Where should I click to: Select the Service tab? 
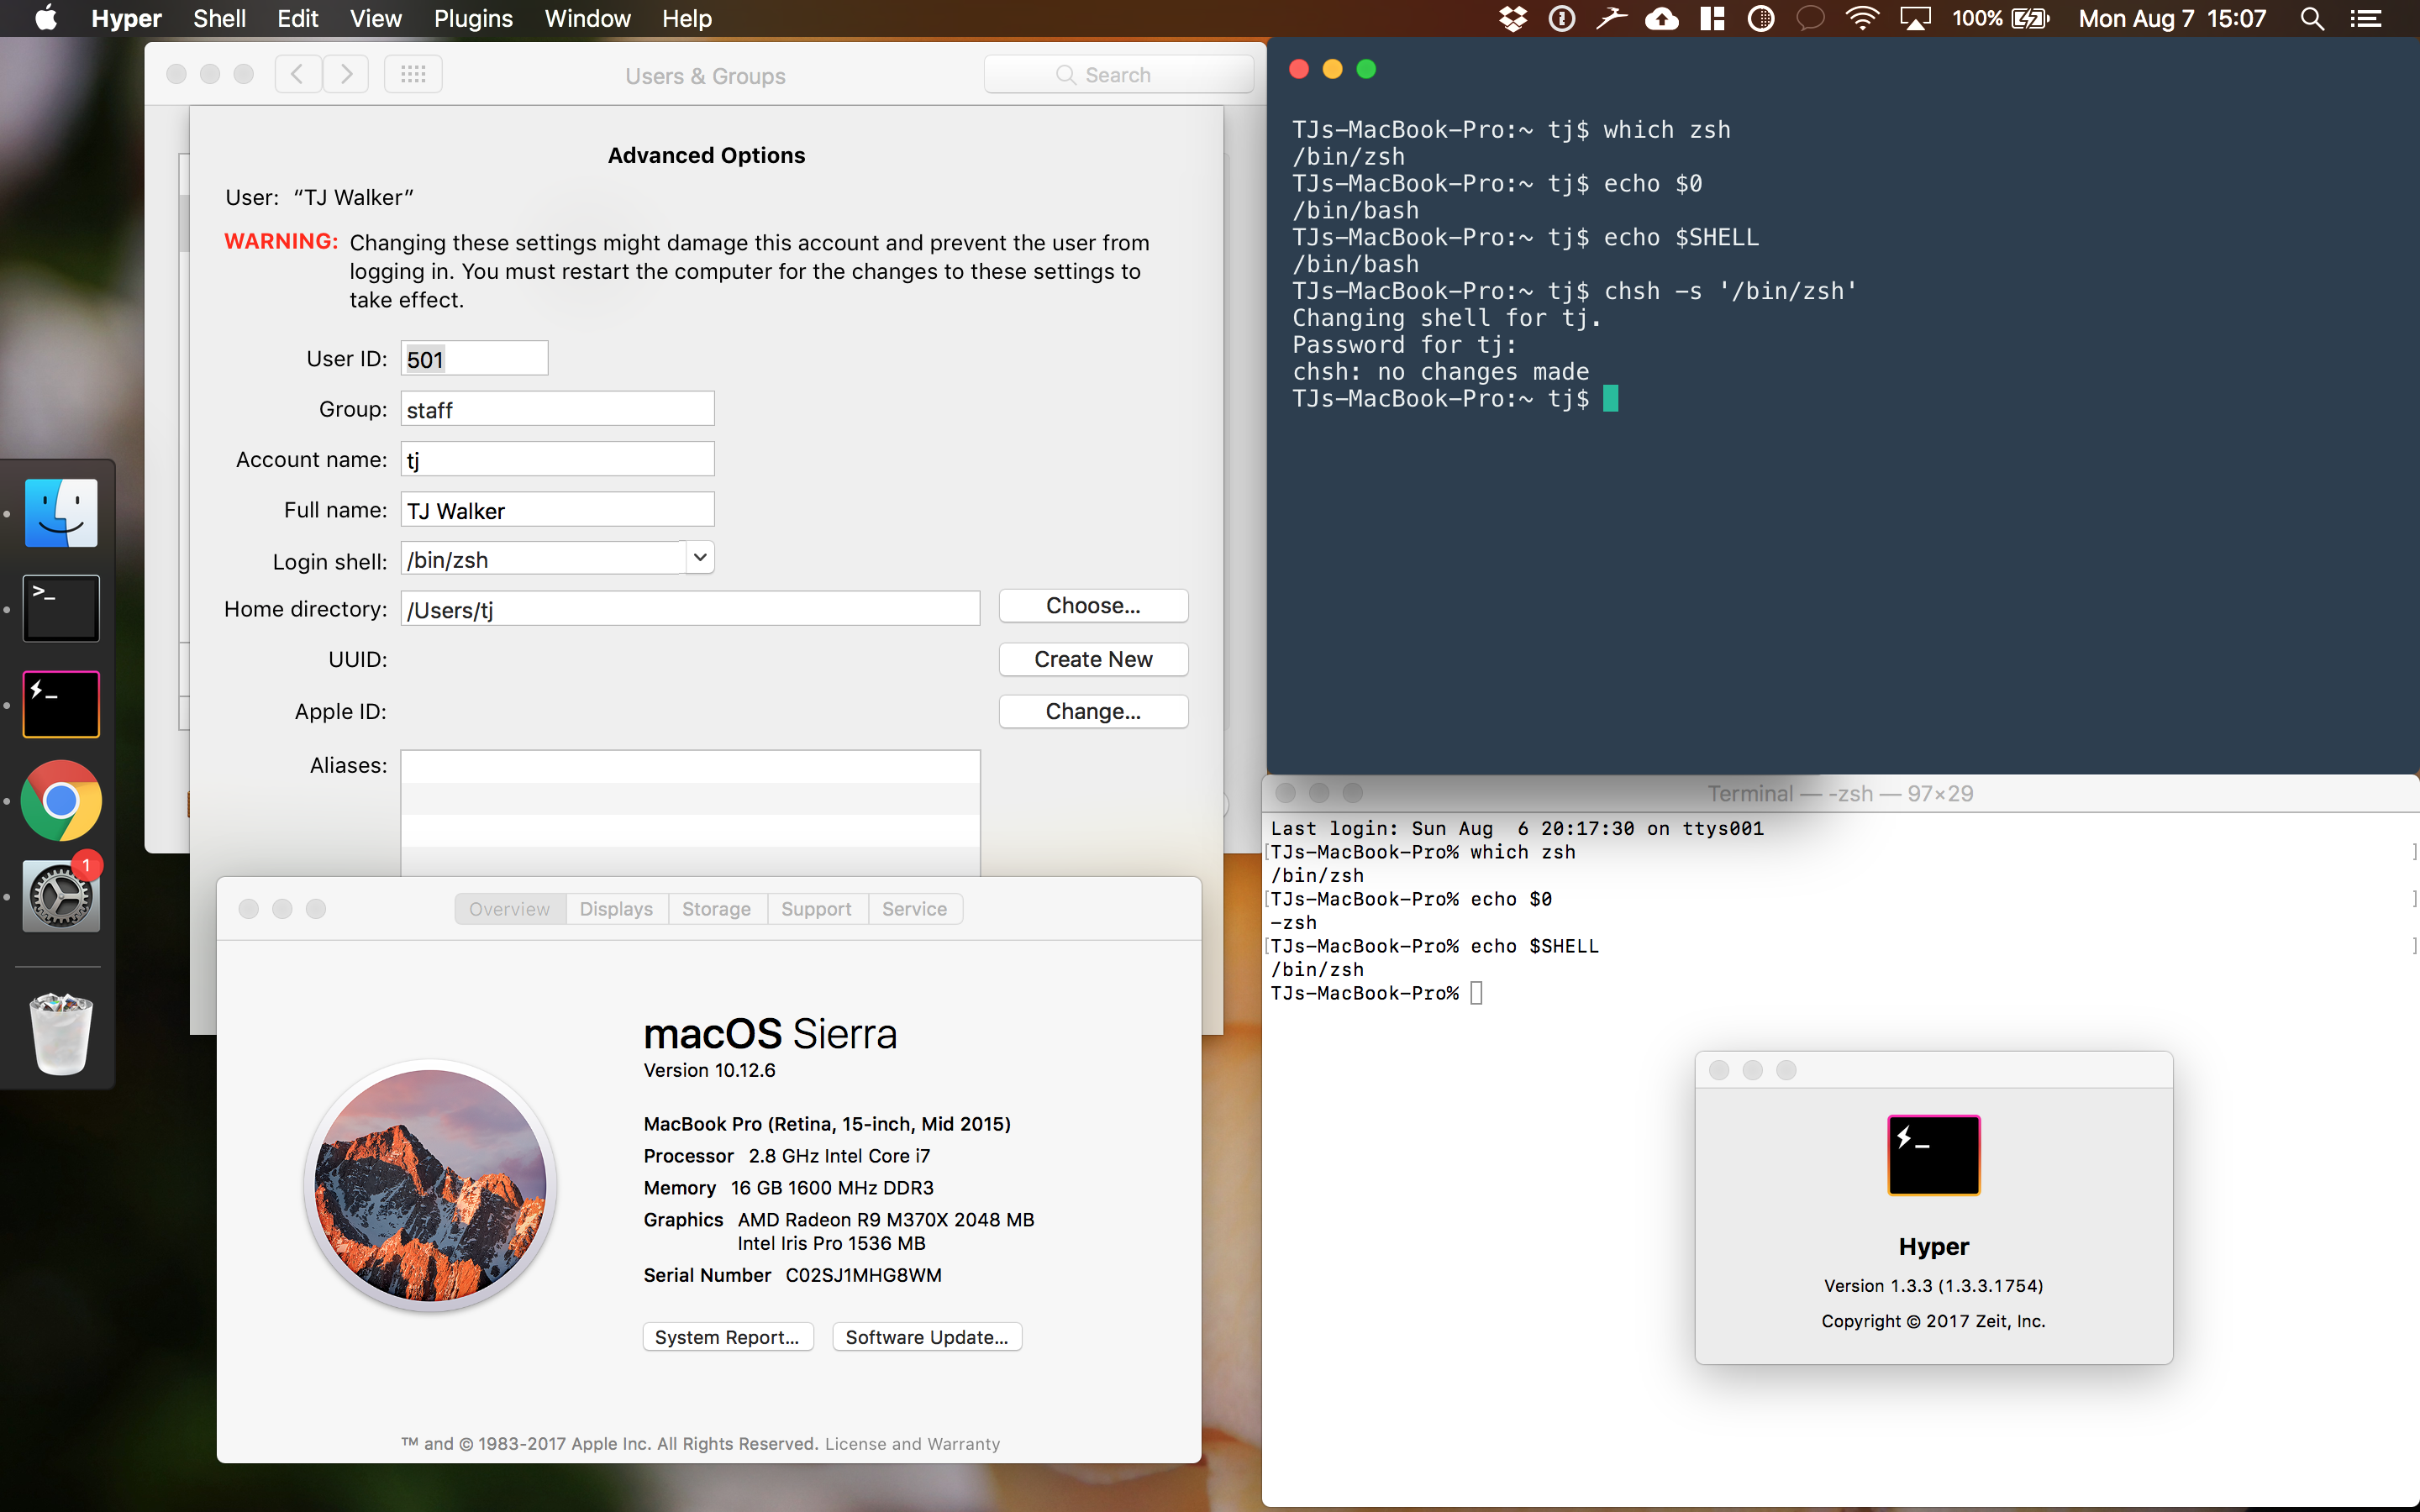(x=915, y=908)
